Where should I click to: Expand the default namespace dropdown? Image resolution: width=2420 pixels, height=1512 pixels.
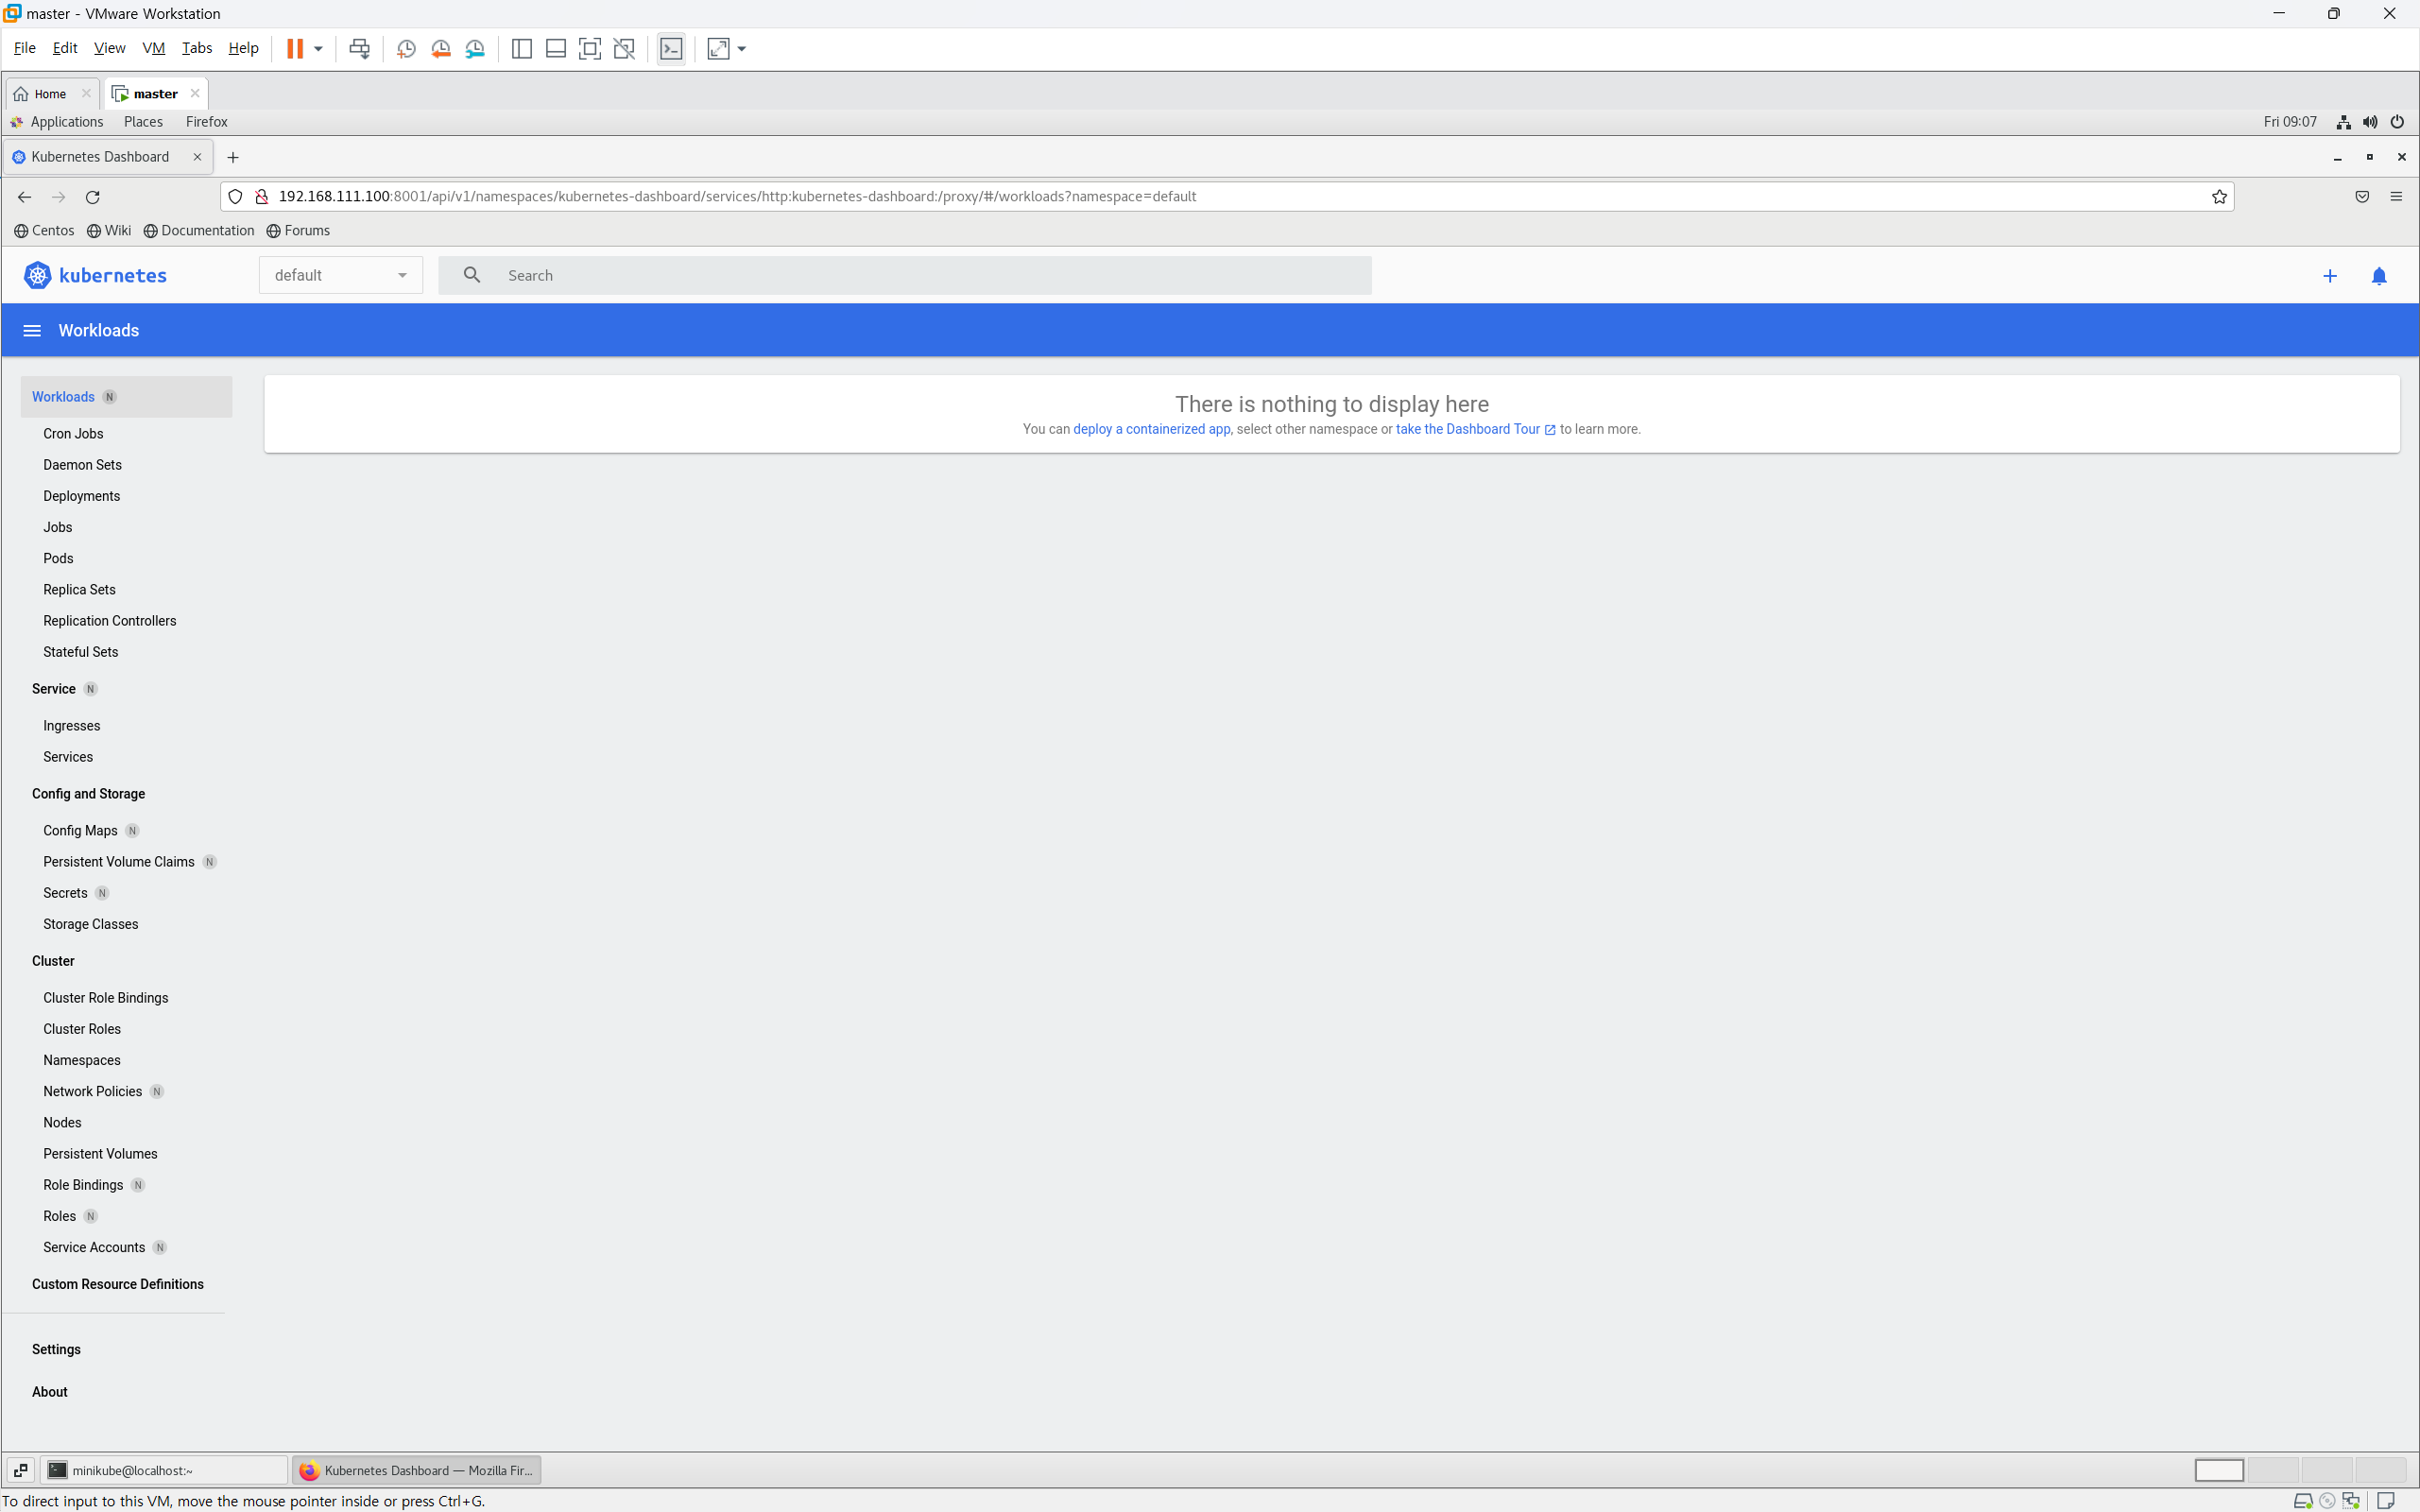340,275
